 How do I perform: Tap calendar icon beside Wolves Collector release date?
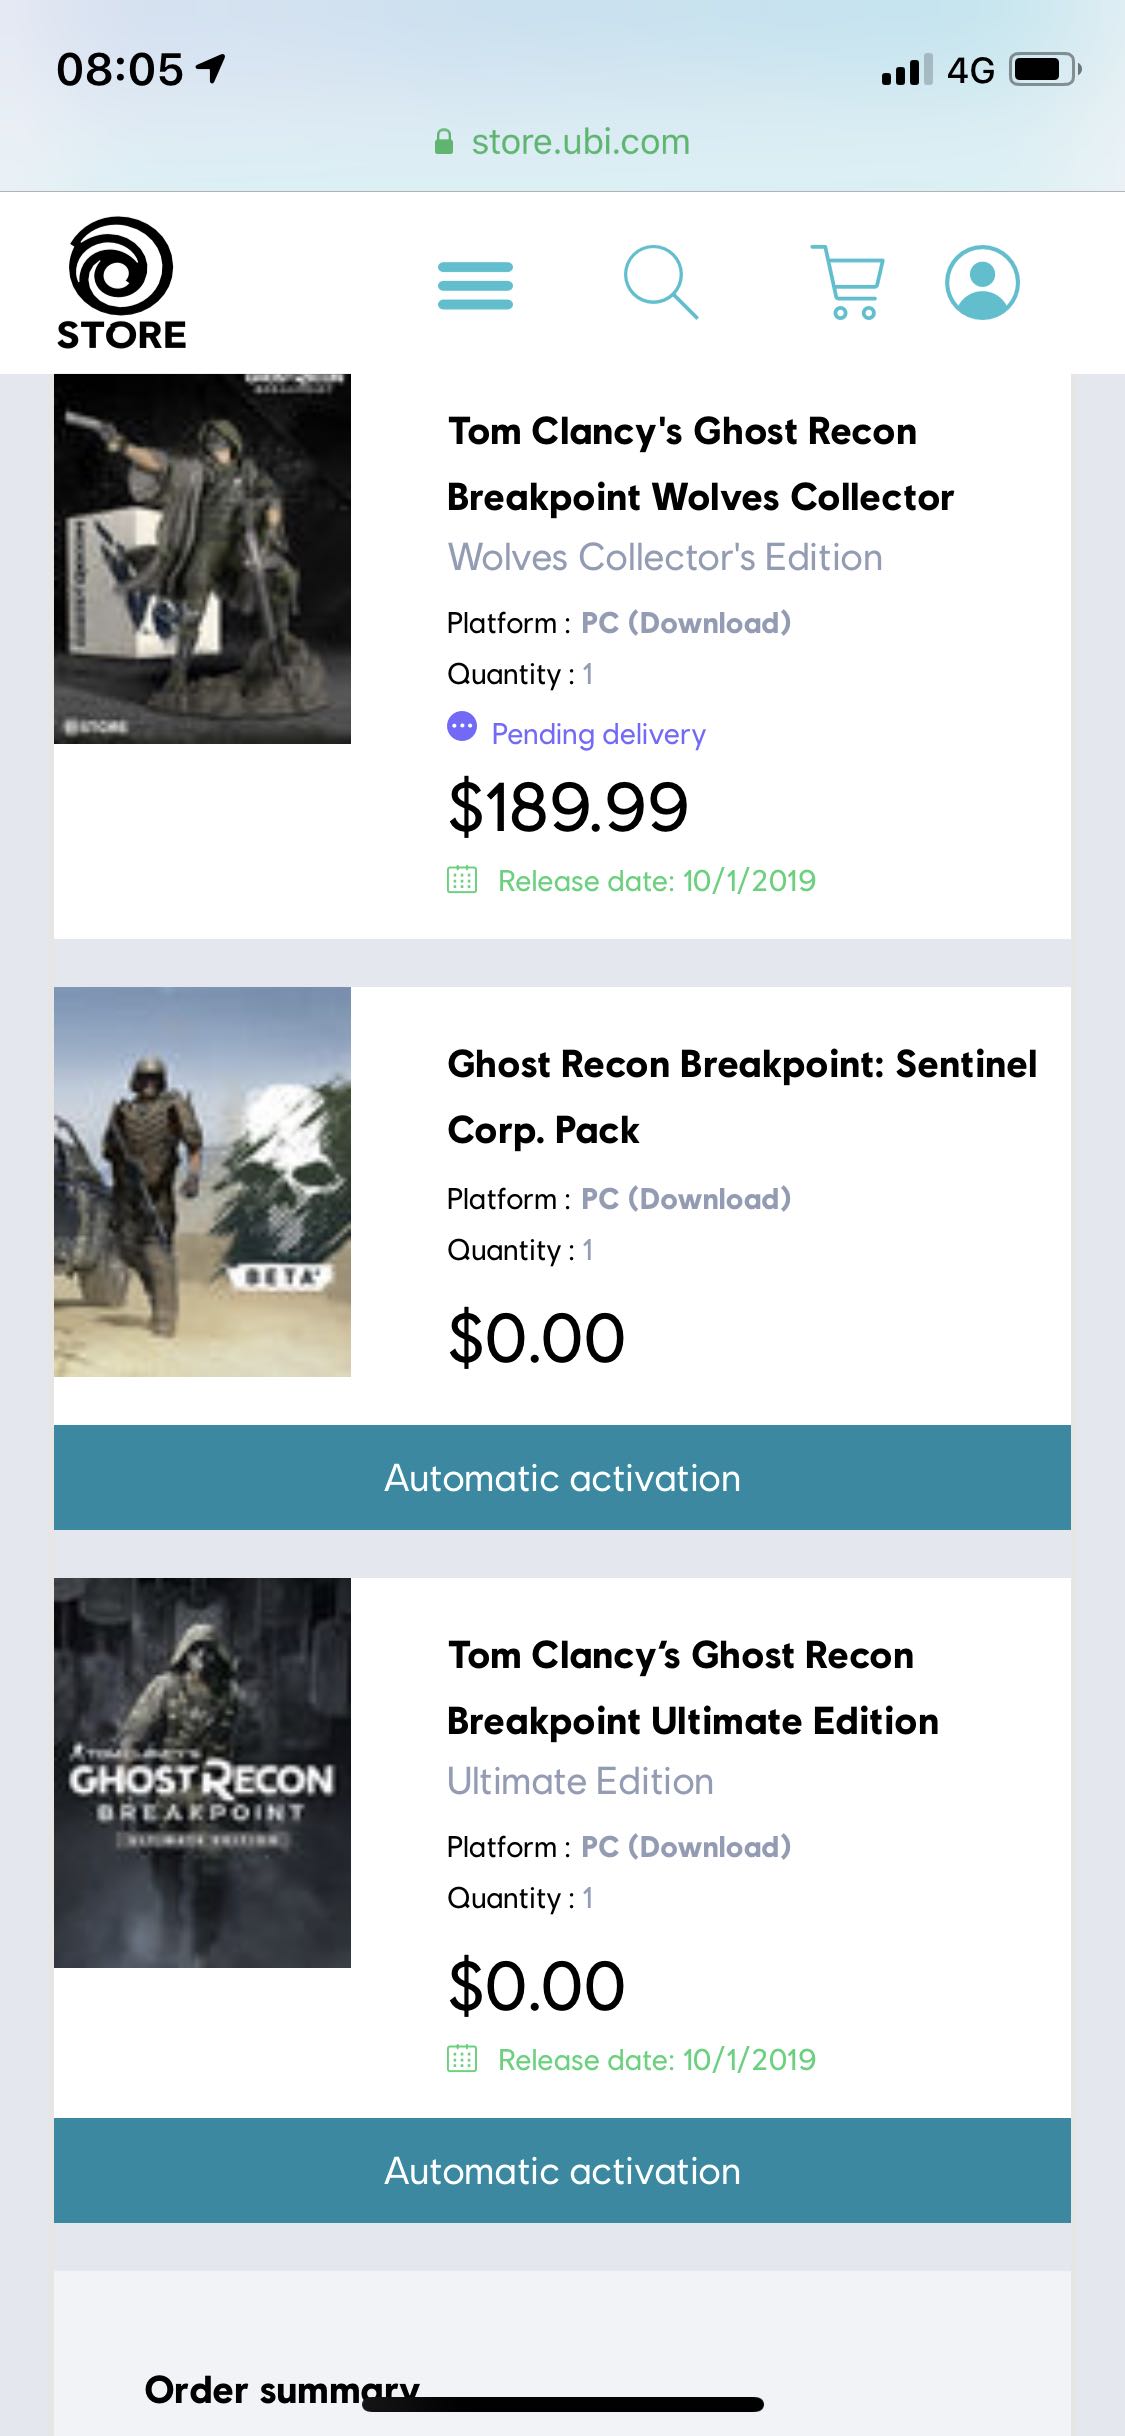point(462,880)
